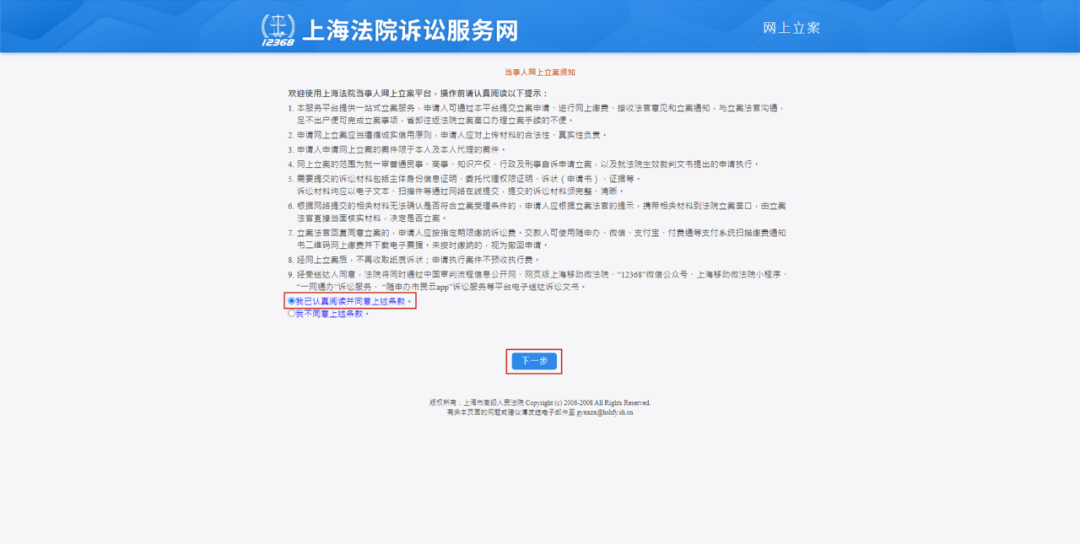The height and width of the screenshot is (544, 1080).
Task: Click item 9 about 电子送达诉讼文书
Action: click(538, 280)
